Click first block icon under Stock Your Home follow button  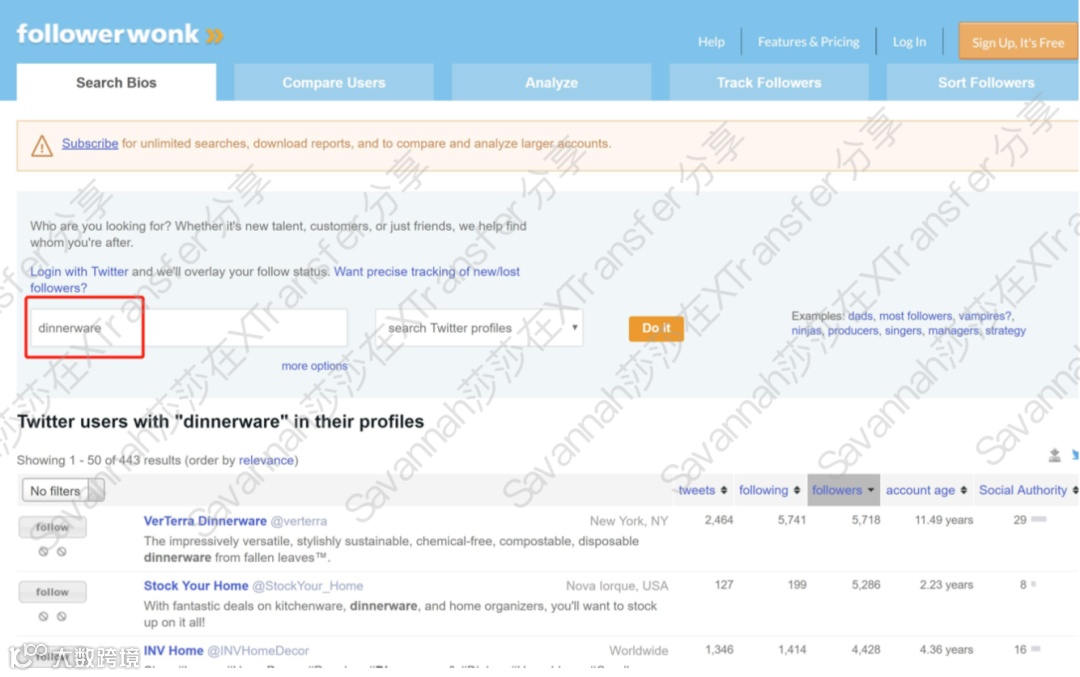click(x=43, y=616)
